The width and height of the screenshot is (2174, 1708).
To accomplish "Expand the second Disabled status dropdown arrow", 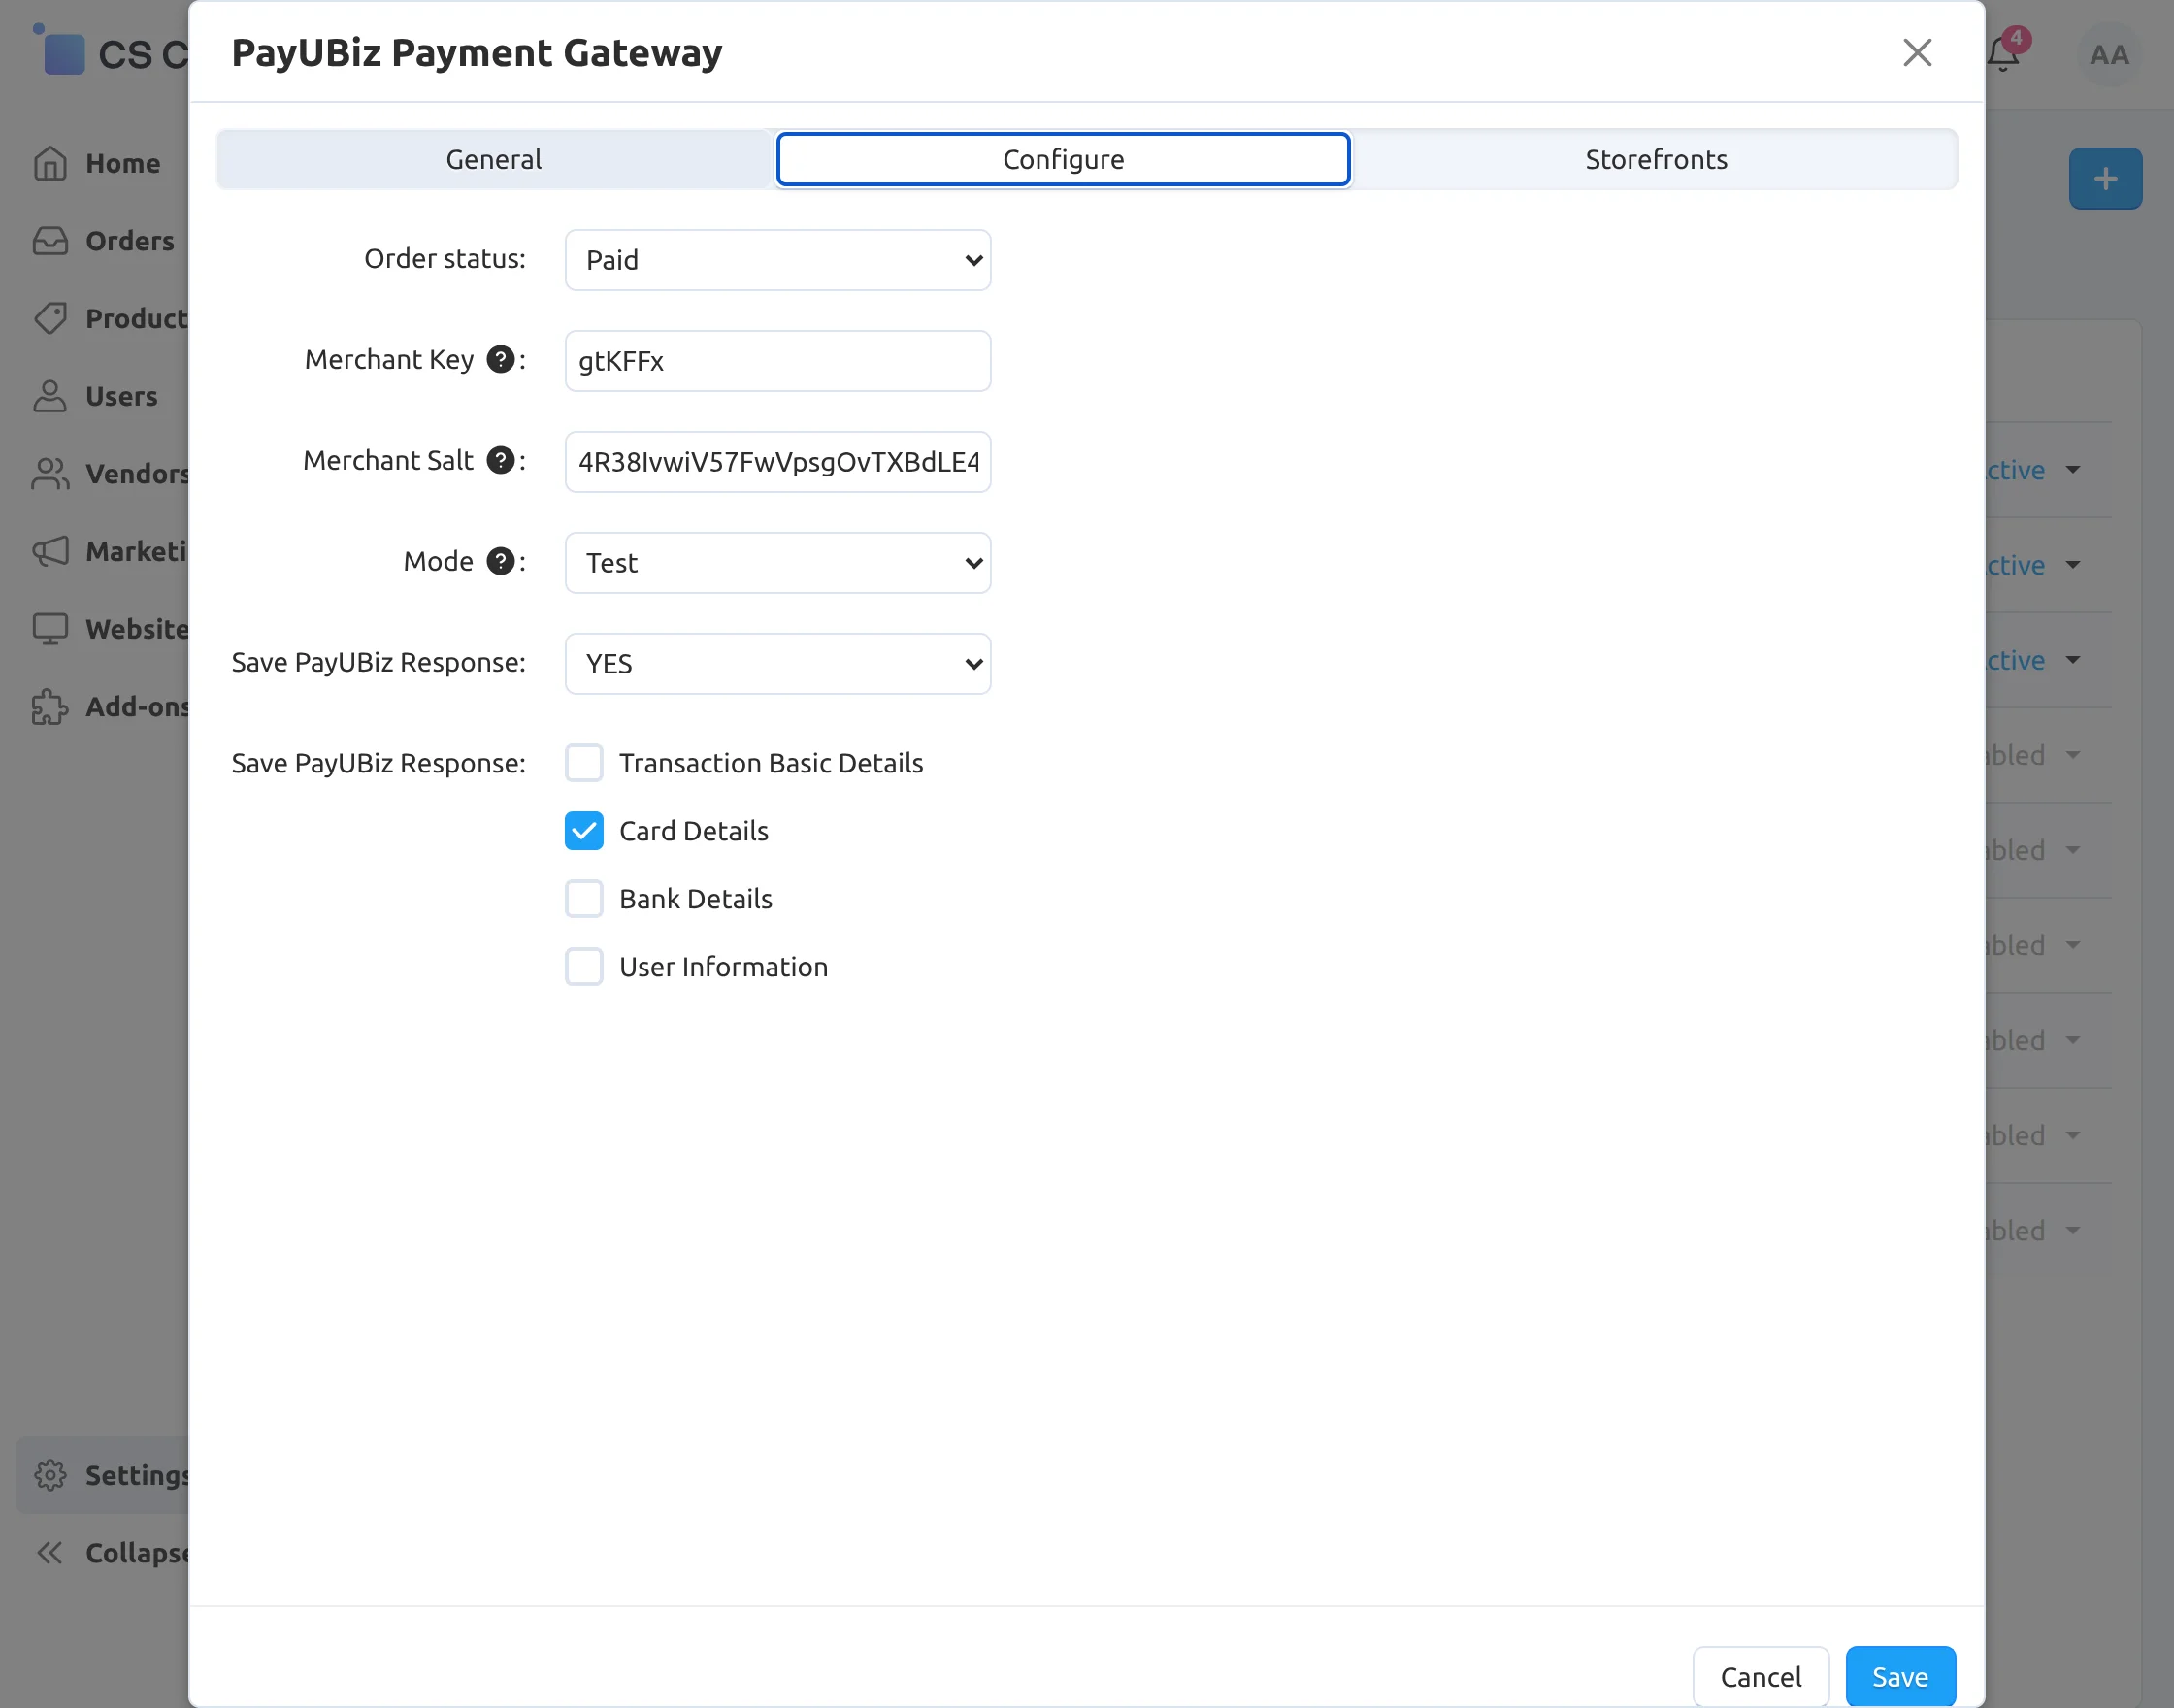I will [2073, 850].
